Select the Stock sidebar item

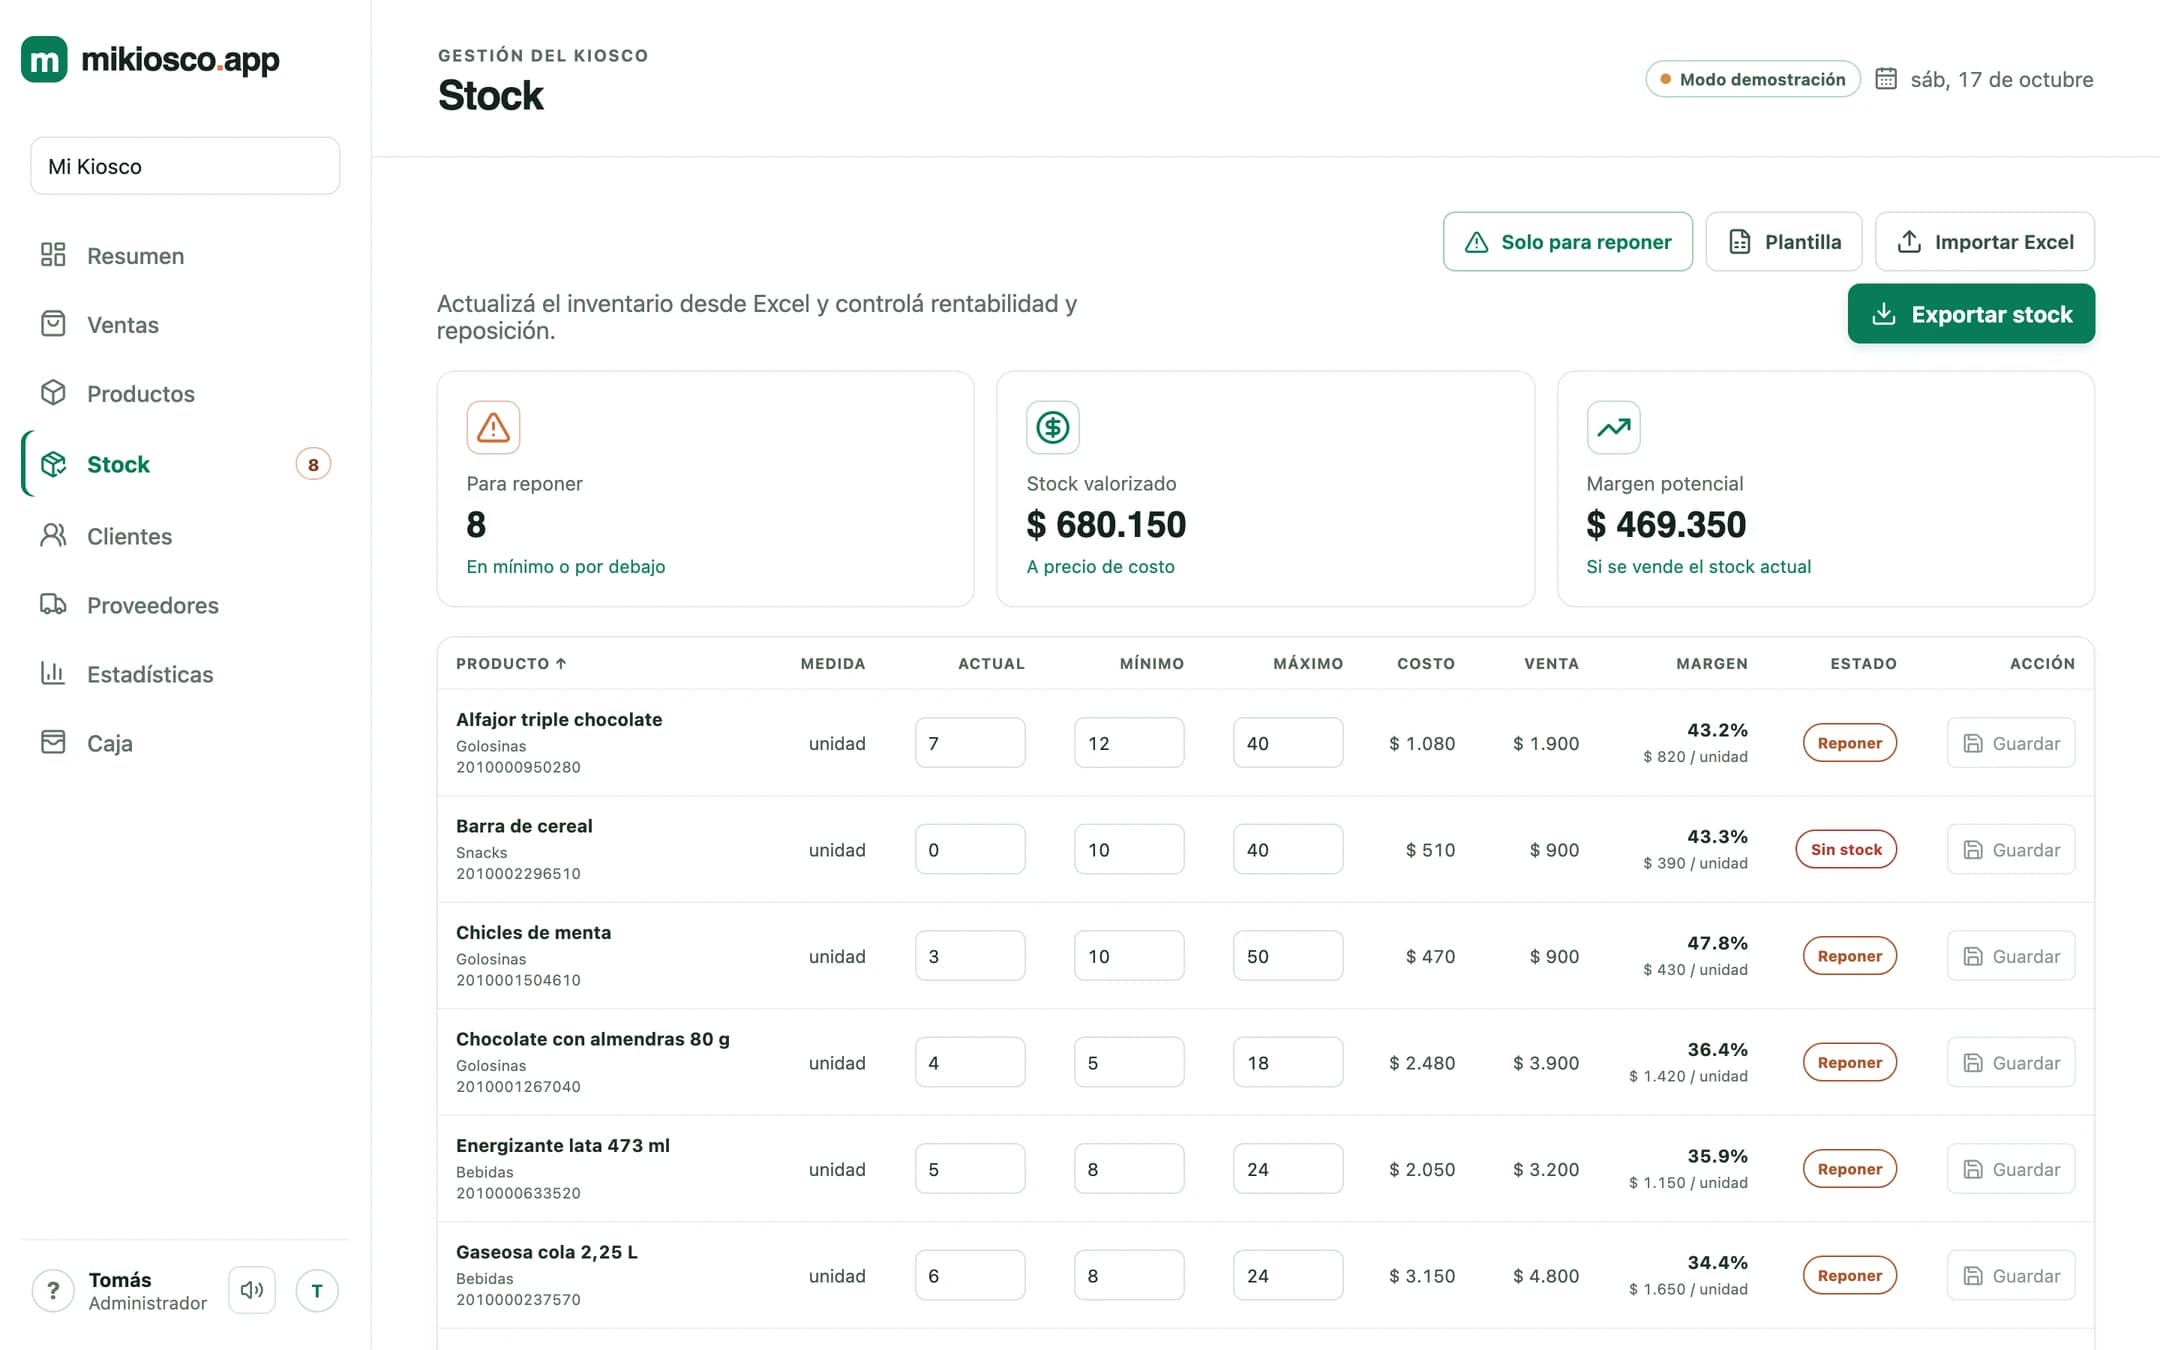click(x=185, y=464)
